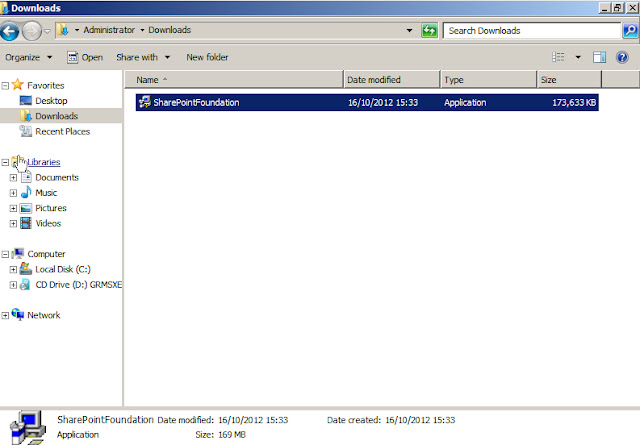The width and height of the screenshot is (640, 445).
Task: Open the Share with menu
Action: coord(143,58)
